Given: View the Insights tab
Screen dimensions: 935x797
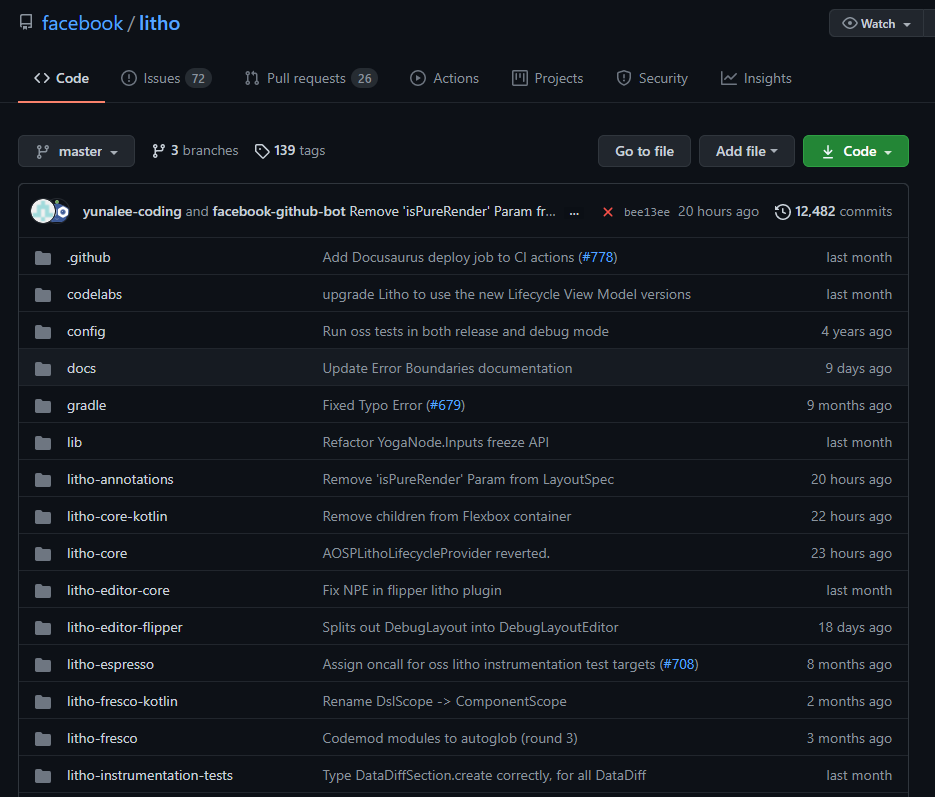Looking at the screenshot, I should 756,78.
